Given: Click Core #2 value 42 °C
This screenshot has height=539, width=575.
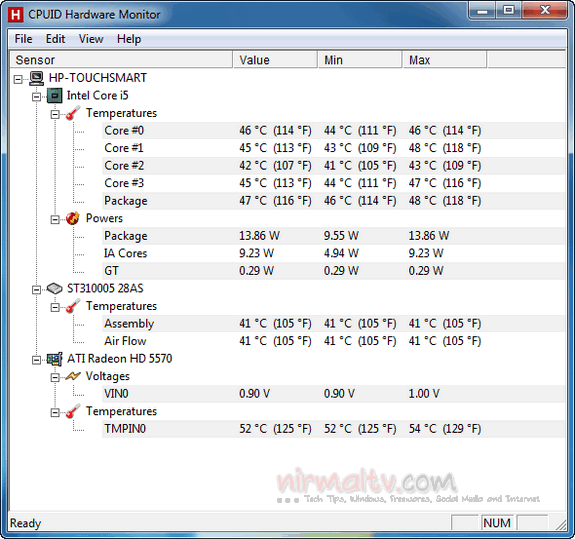Looking at the screenshot, I should coord(275,166).
